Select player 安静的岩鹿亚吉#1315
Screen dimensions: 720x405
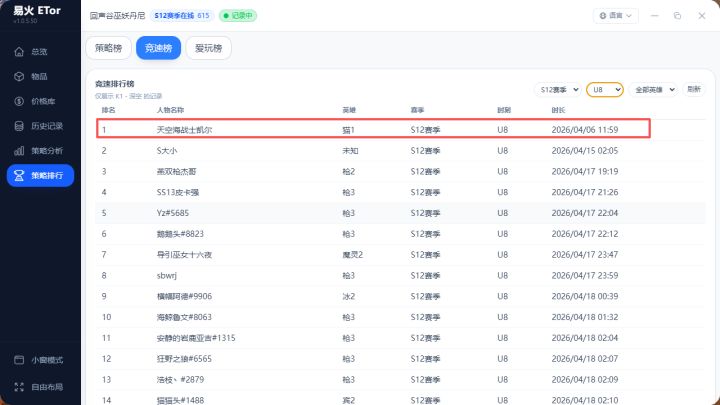196,338
